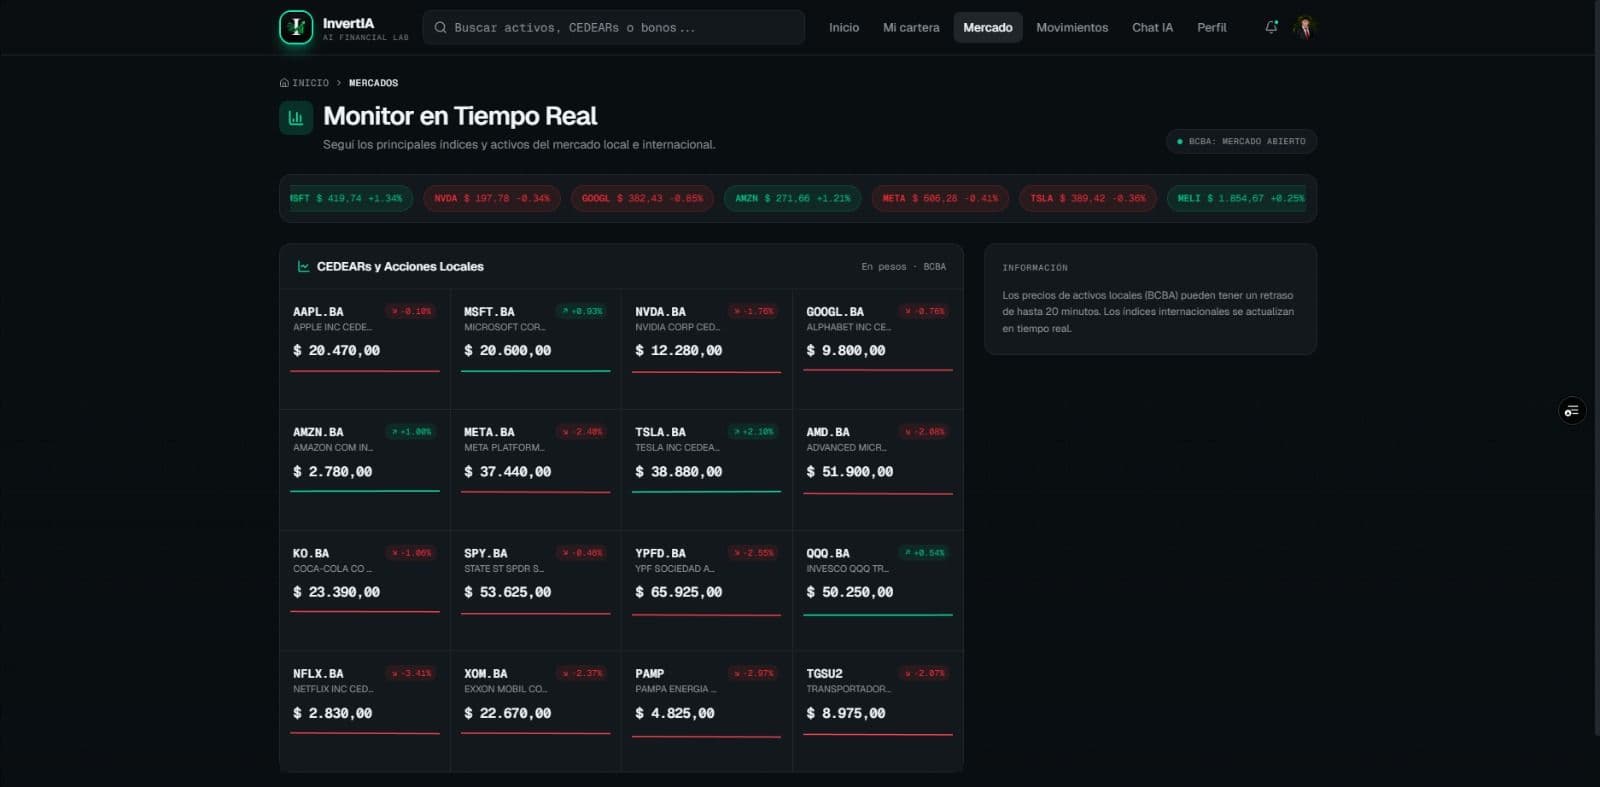Viewport: 1600px width, 787px height.
Task: Click the $ 20.470,00 price
Action: pos(336,351)
